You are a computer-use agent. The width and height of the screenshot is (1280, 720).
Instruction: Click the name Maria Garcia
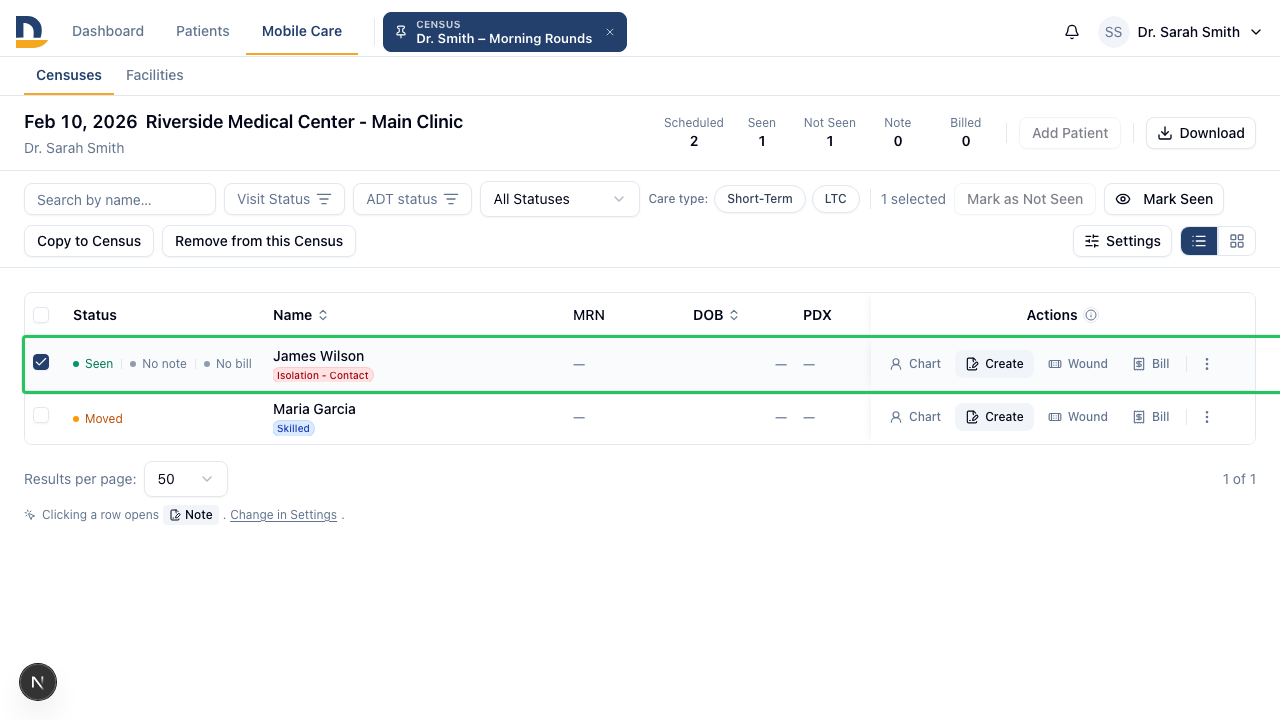[314, 409]
